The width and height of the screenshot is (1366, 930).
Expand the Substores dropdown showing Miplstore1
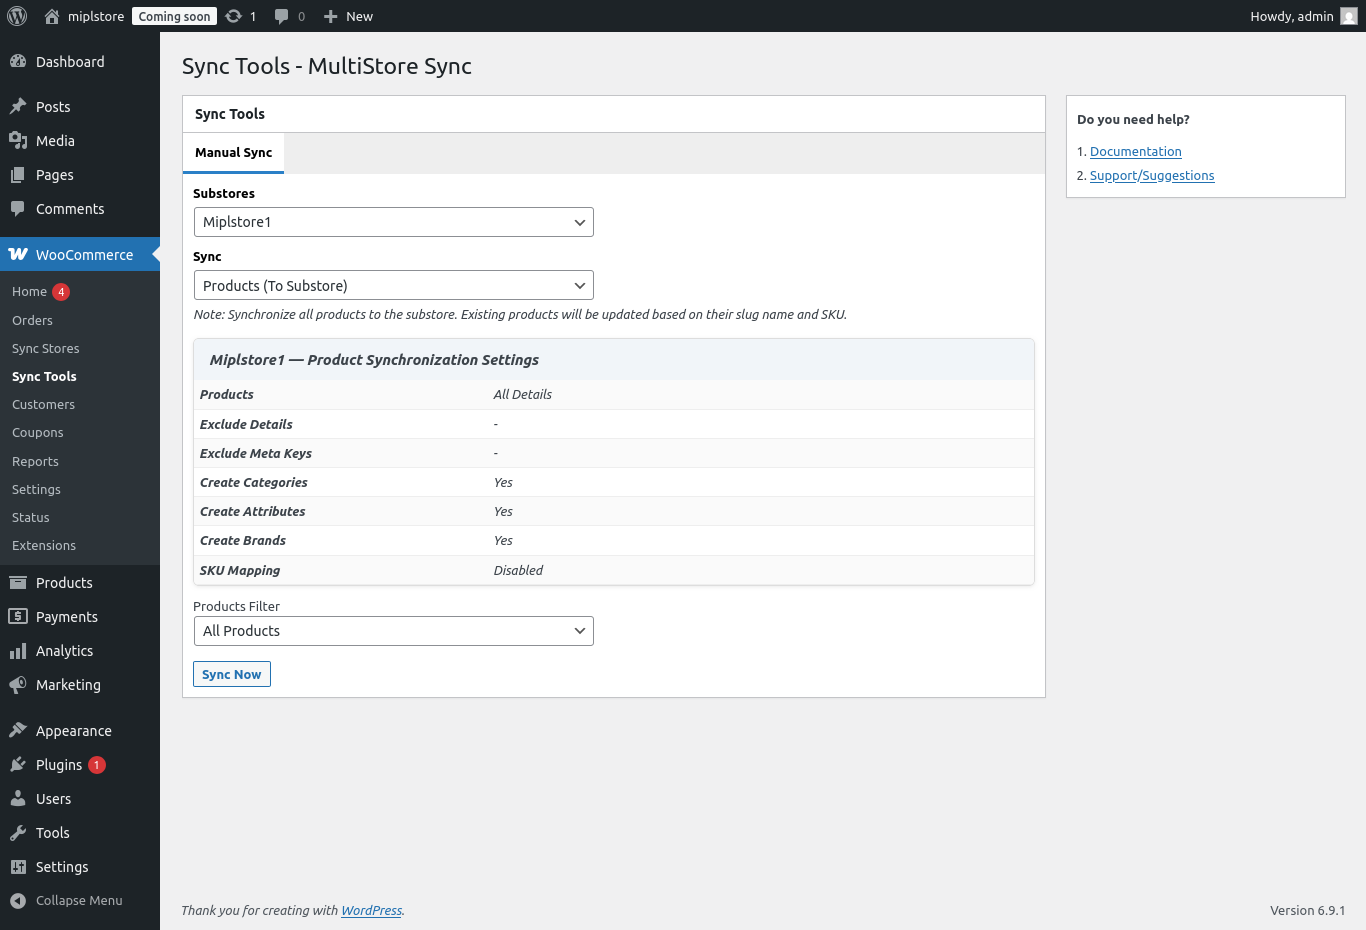click(x=393, y=222)
